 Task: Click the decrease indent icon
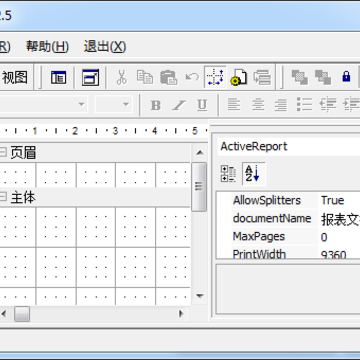point(328,105)
